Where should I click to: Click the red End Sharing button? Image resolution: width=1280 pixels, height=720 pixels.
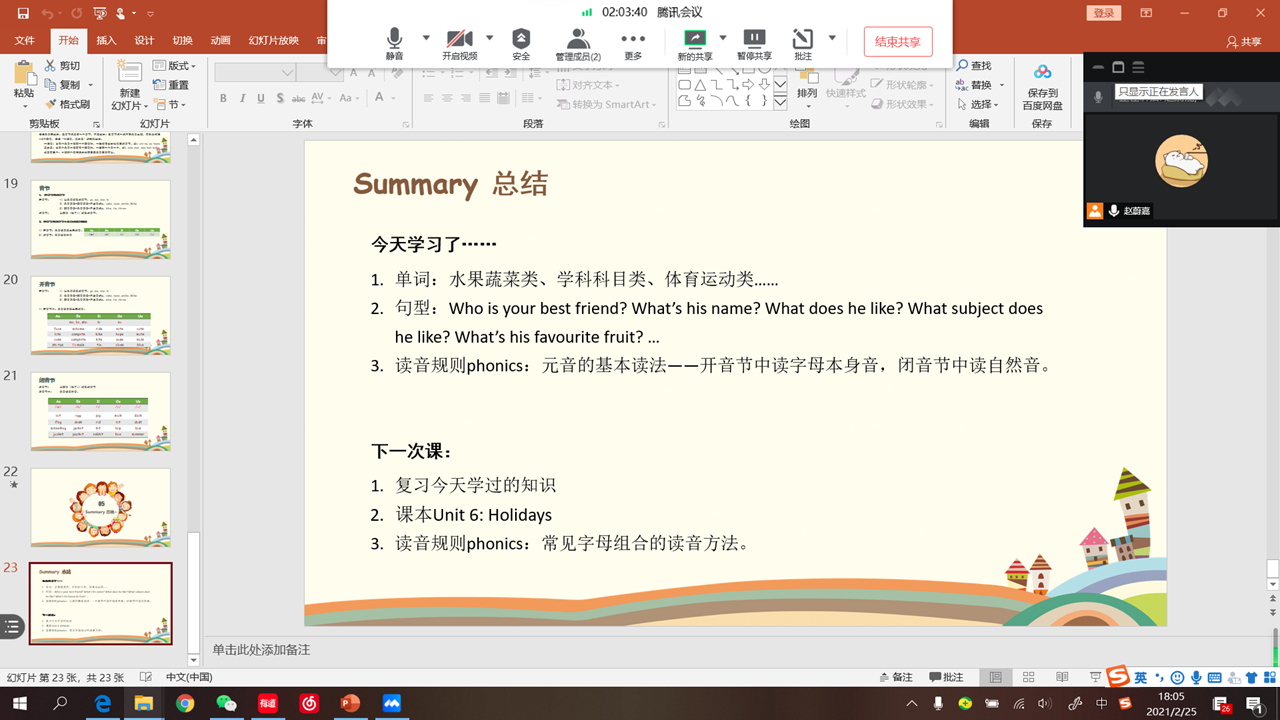pyautogui.click(x=898, y=42)
